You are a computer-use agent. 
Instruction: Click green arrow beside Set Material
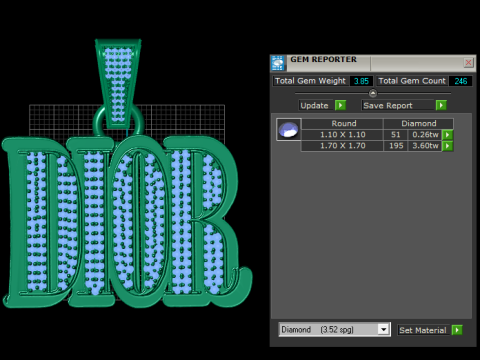(457, 330)
